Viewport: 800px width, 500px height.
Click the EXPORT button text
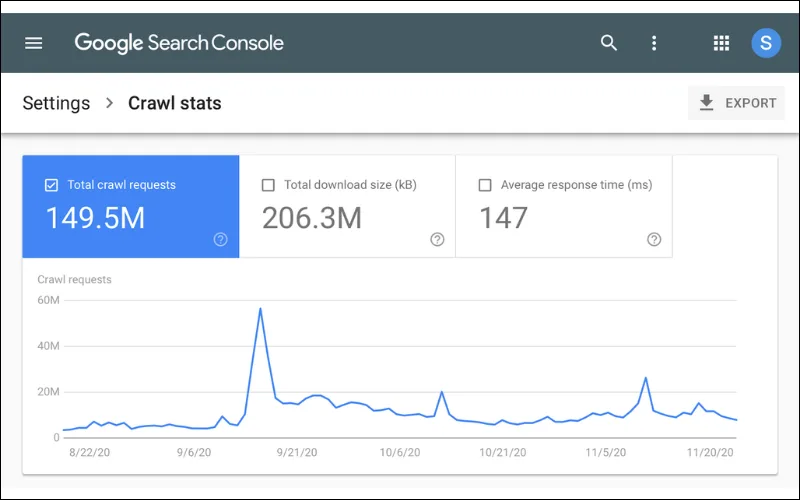[x=751, y=103]
